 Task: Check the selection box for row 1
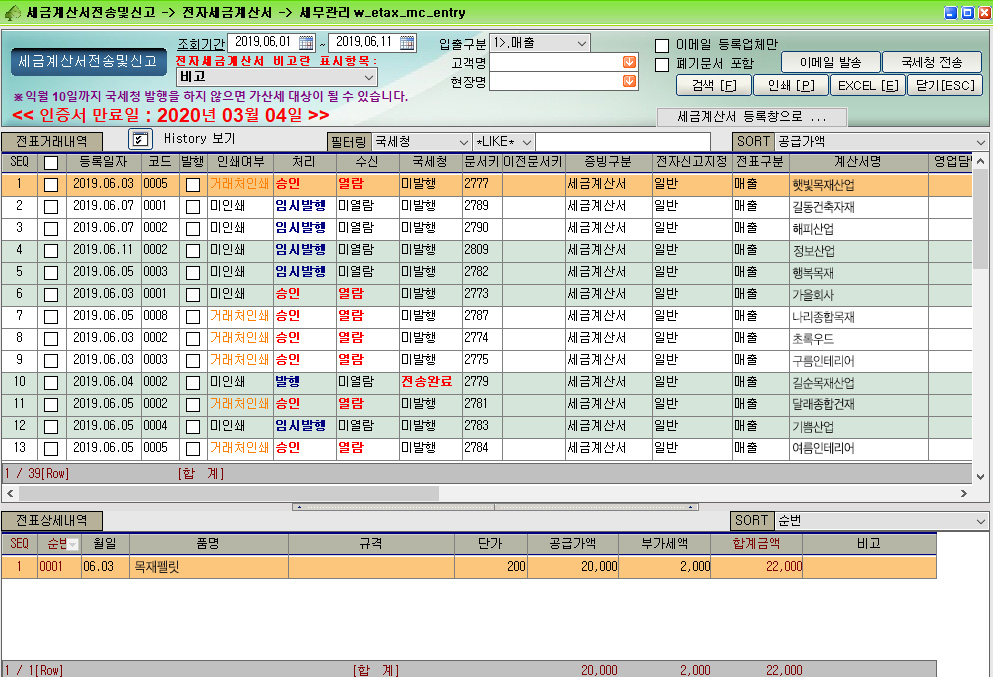51,185
